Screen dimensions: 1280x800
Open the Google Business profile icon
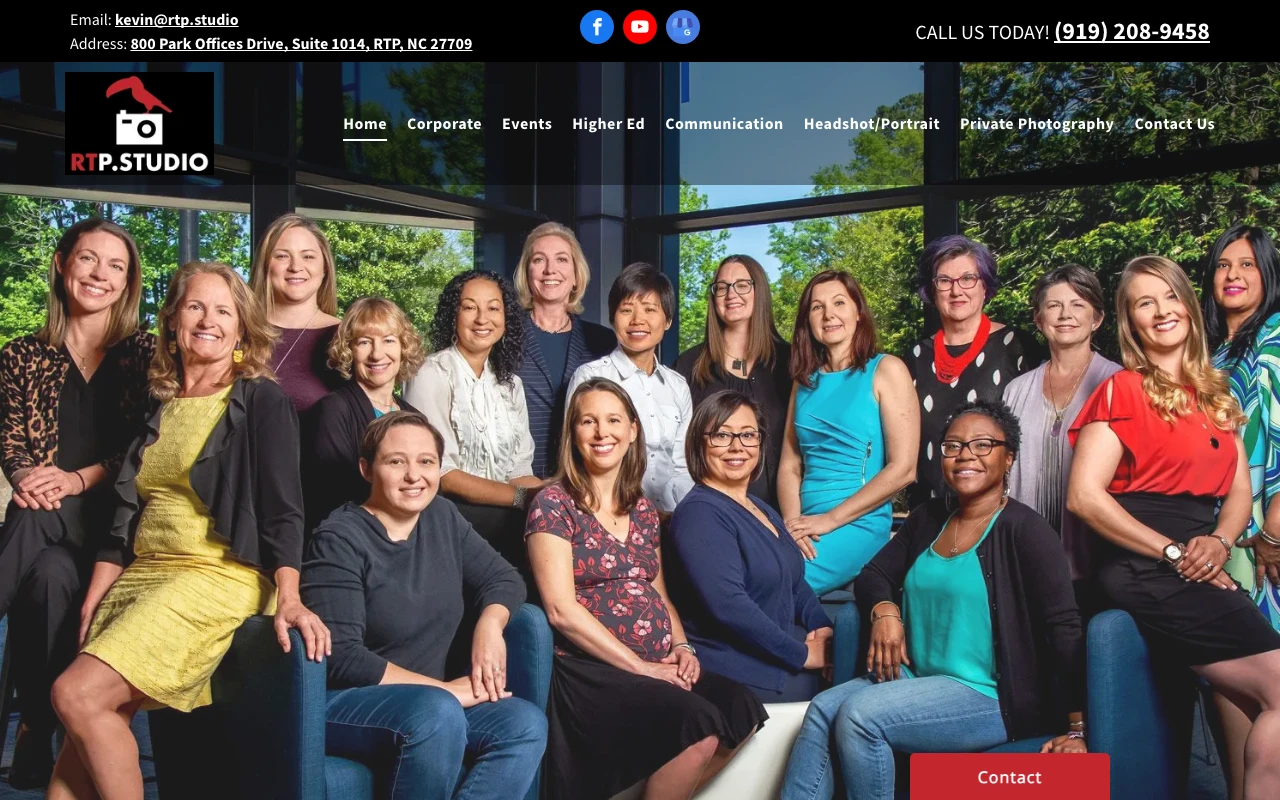683,27
